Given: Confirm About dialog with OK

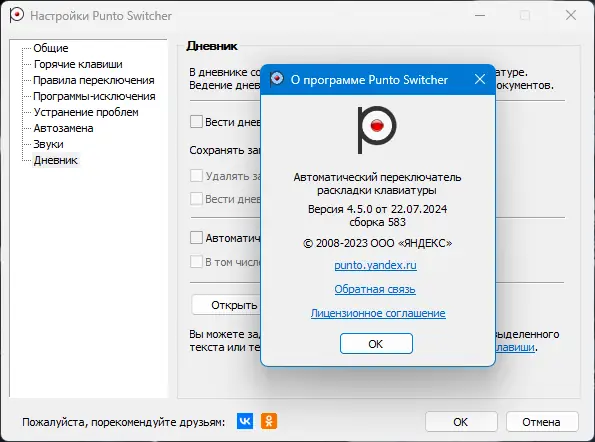Looking at the screenshot, I should coord(376,344).
